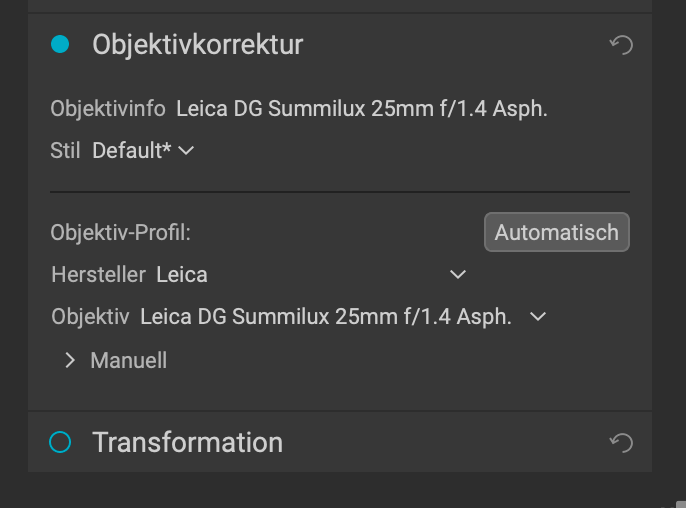Viewport: 686px width, 508px height.
Task: Click the Objektiv-Profil label
Action: [x=121, y=232]
